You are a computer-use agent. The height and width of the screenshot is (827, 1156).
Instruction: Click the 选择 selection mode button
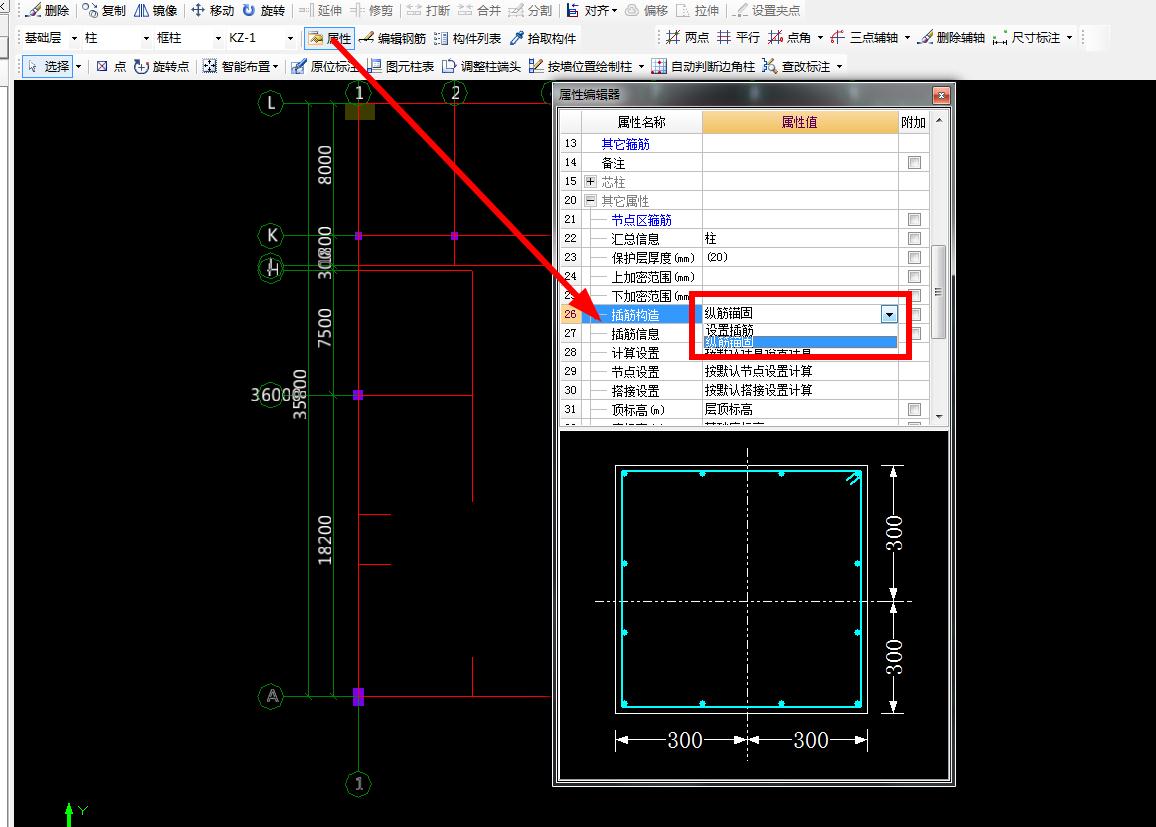(50, 66)
